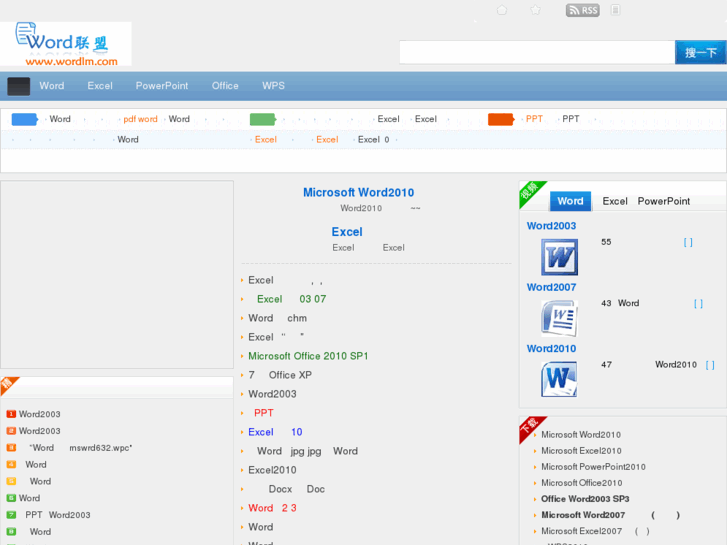This screenshot has height=545, width=727.
Task: Click the star favorite icon
Action: 536,10
